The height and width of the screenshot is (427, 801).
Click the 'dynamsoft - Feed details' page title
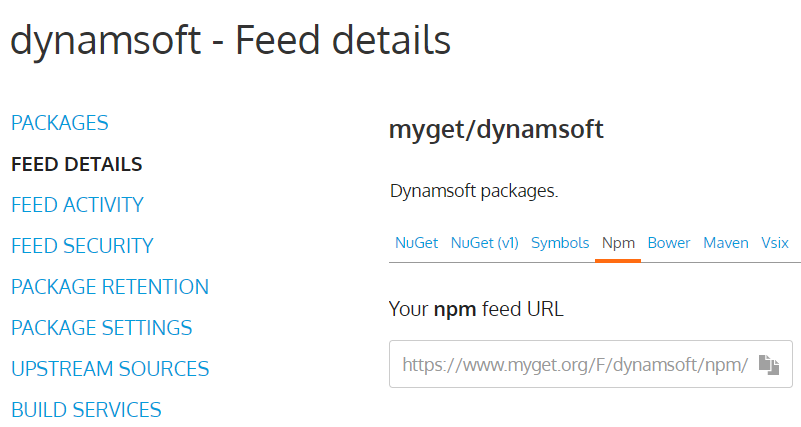tap(230, 40)
